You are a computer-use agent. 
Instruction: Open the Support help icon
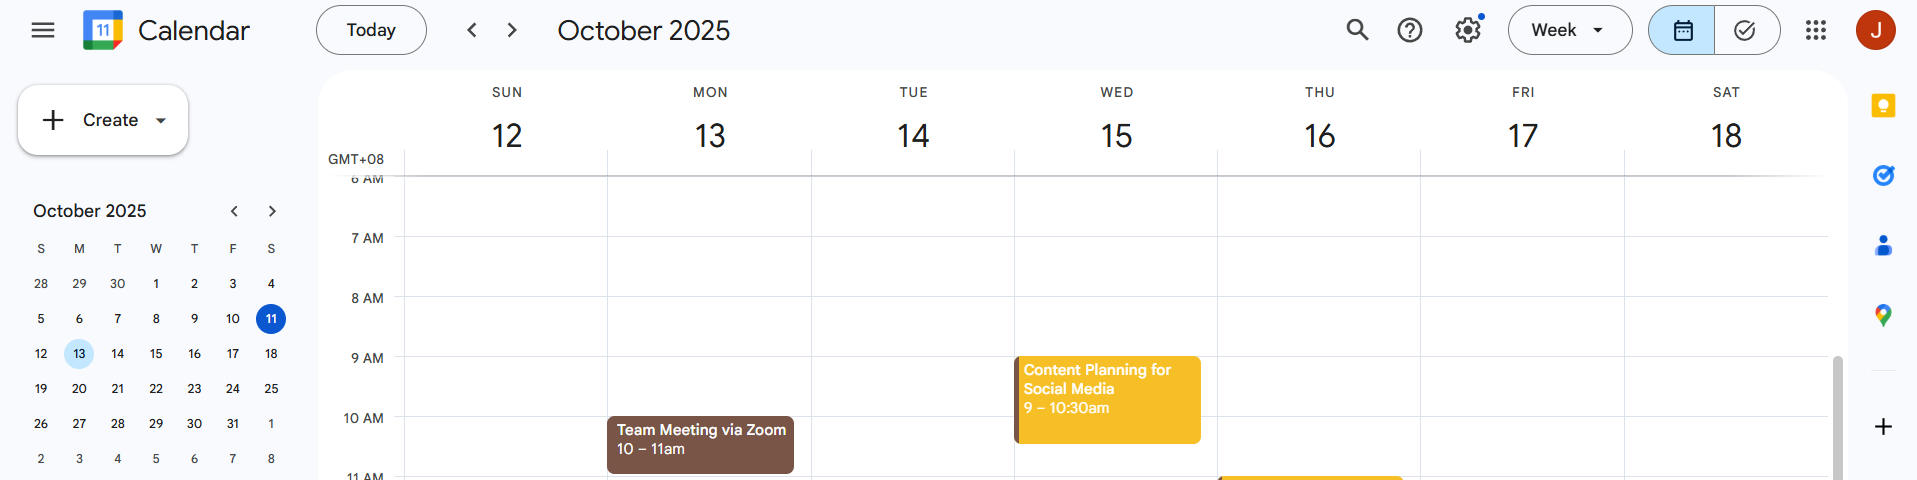pyautogui.click(x=1410, y=30)
